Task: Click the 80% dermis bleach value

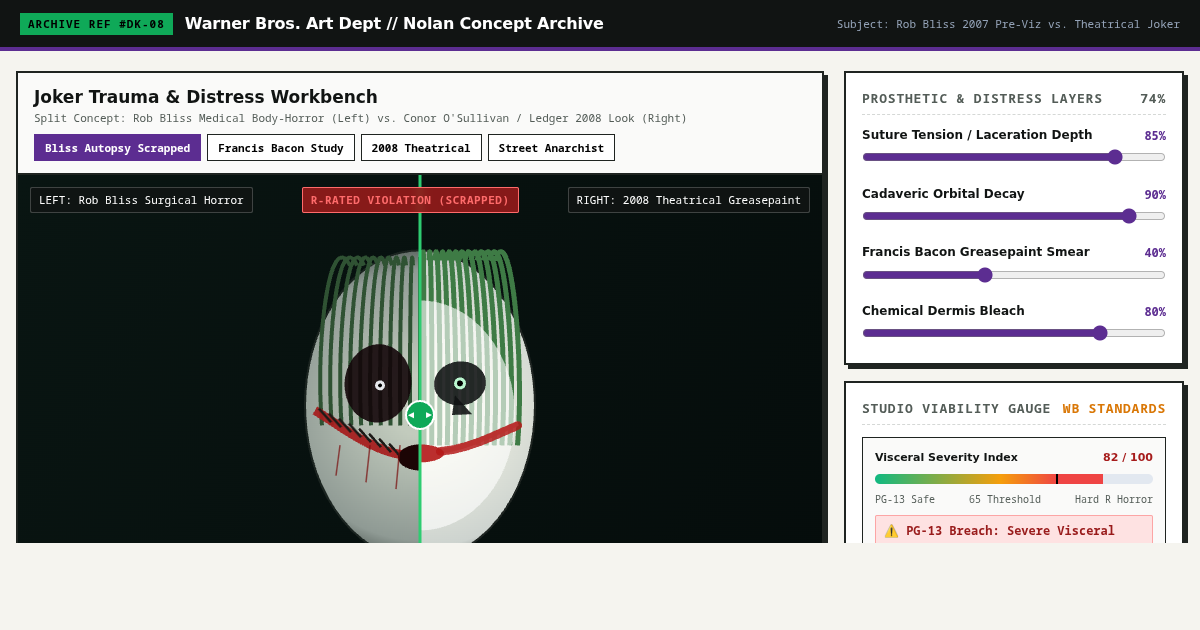Action: [x=1155, y=312]
